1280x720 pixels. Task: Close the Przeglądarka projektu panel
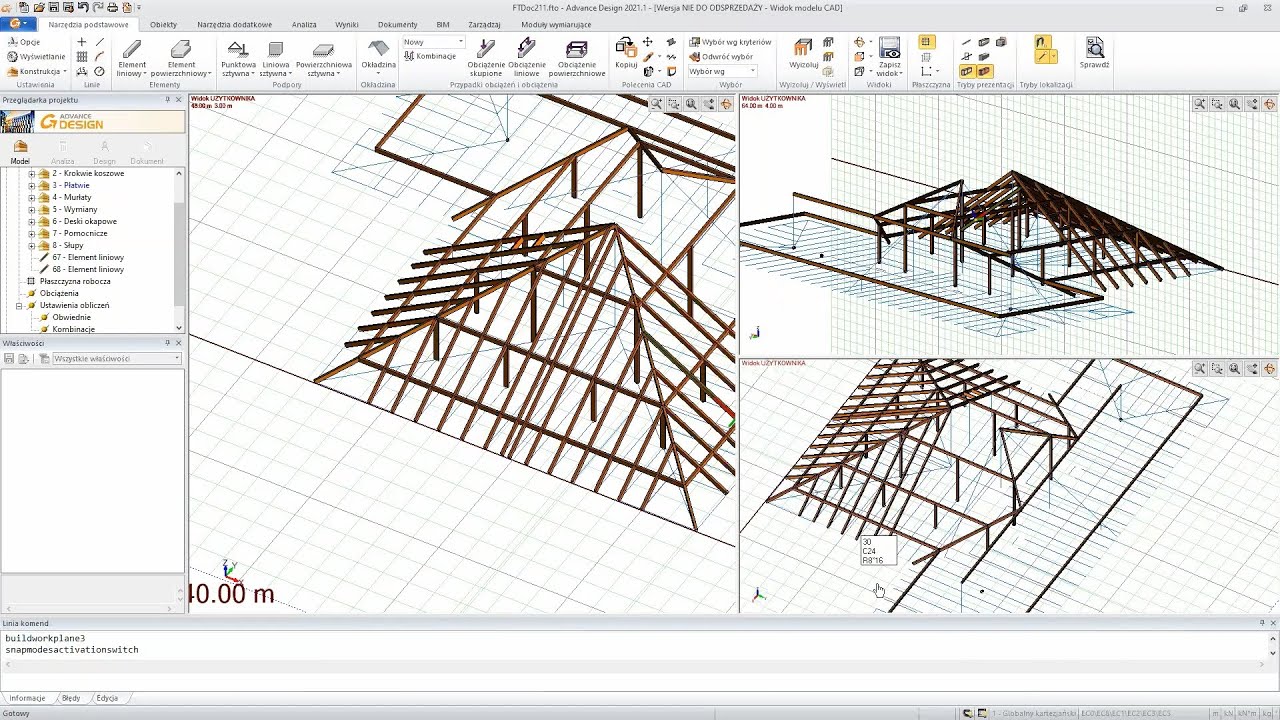[x=179, y=100]
